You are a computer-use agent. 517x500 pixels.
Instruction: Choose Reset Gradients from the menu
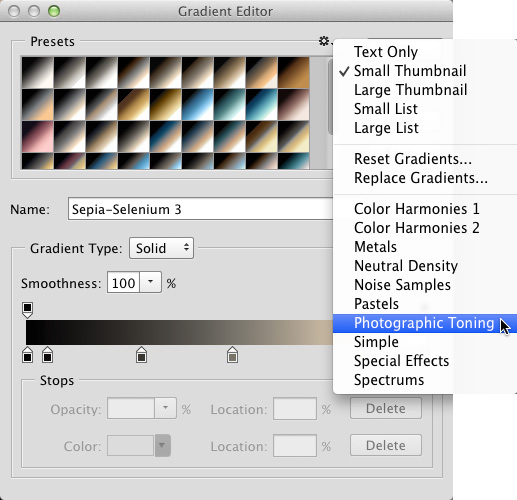tap(413, 159)
